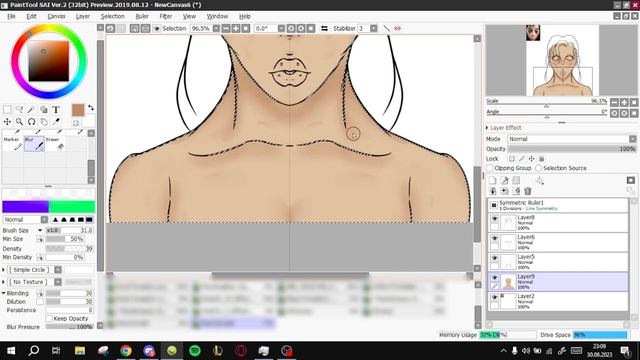
Task: Open the zoom percentage dropdown
Action: (216, 29)
